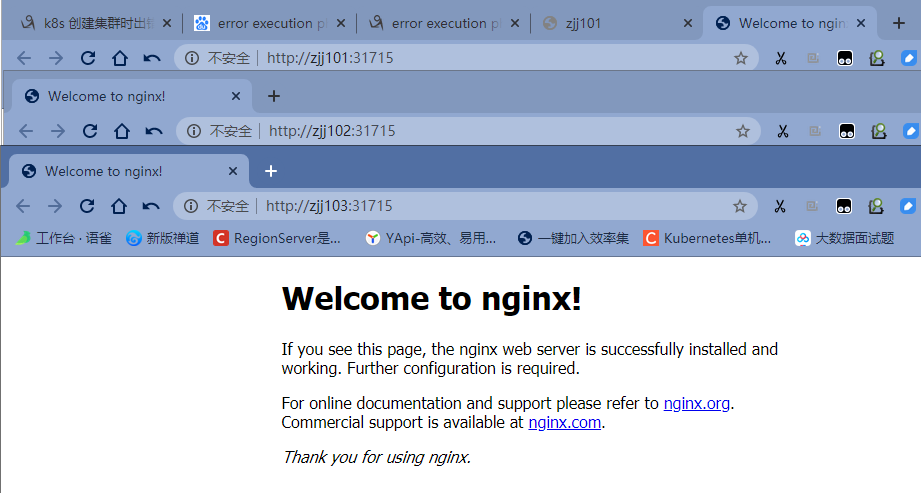The height and width of the screenshot is (493, 921).
Task: Bookmark the zjj101:31715 page with star
Action: (x=741, y=58)
